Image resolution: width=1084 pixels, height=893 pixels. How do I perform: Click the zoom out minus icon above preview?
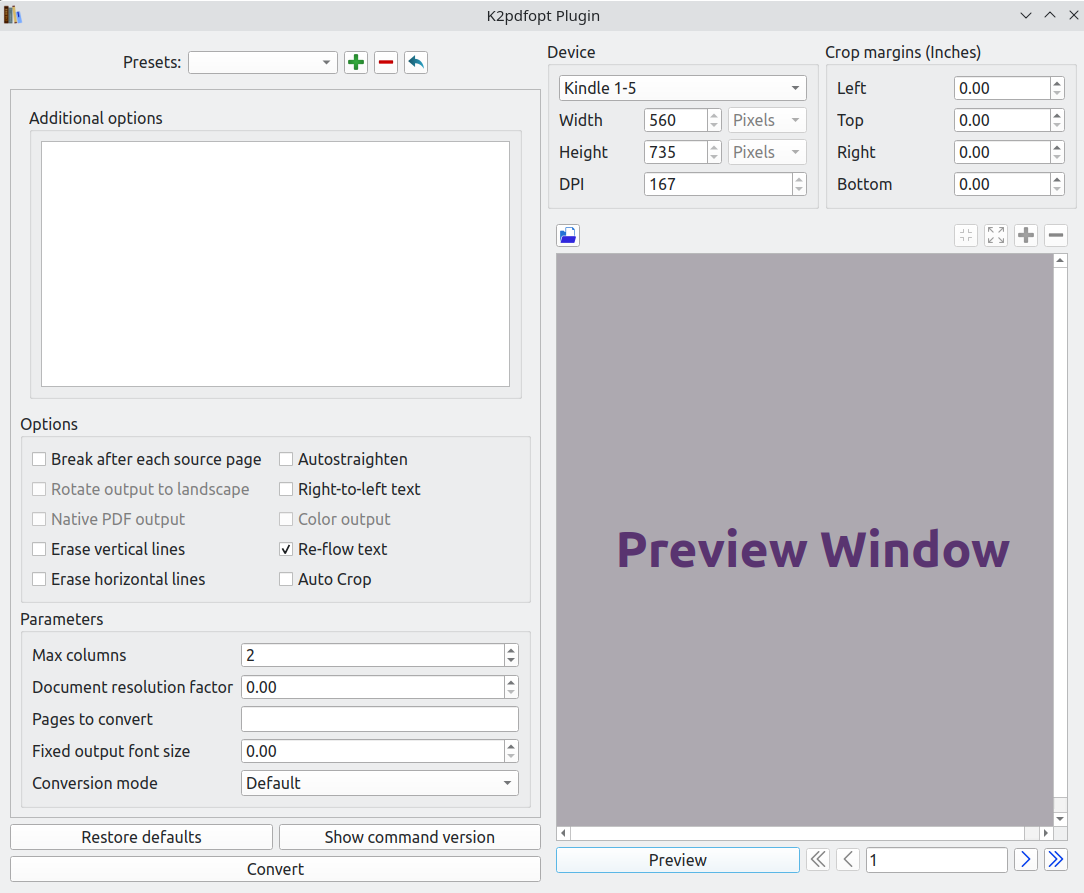point(1056,236)
